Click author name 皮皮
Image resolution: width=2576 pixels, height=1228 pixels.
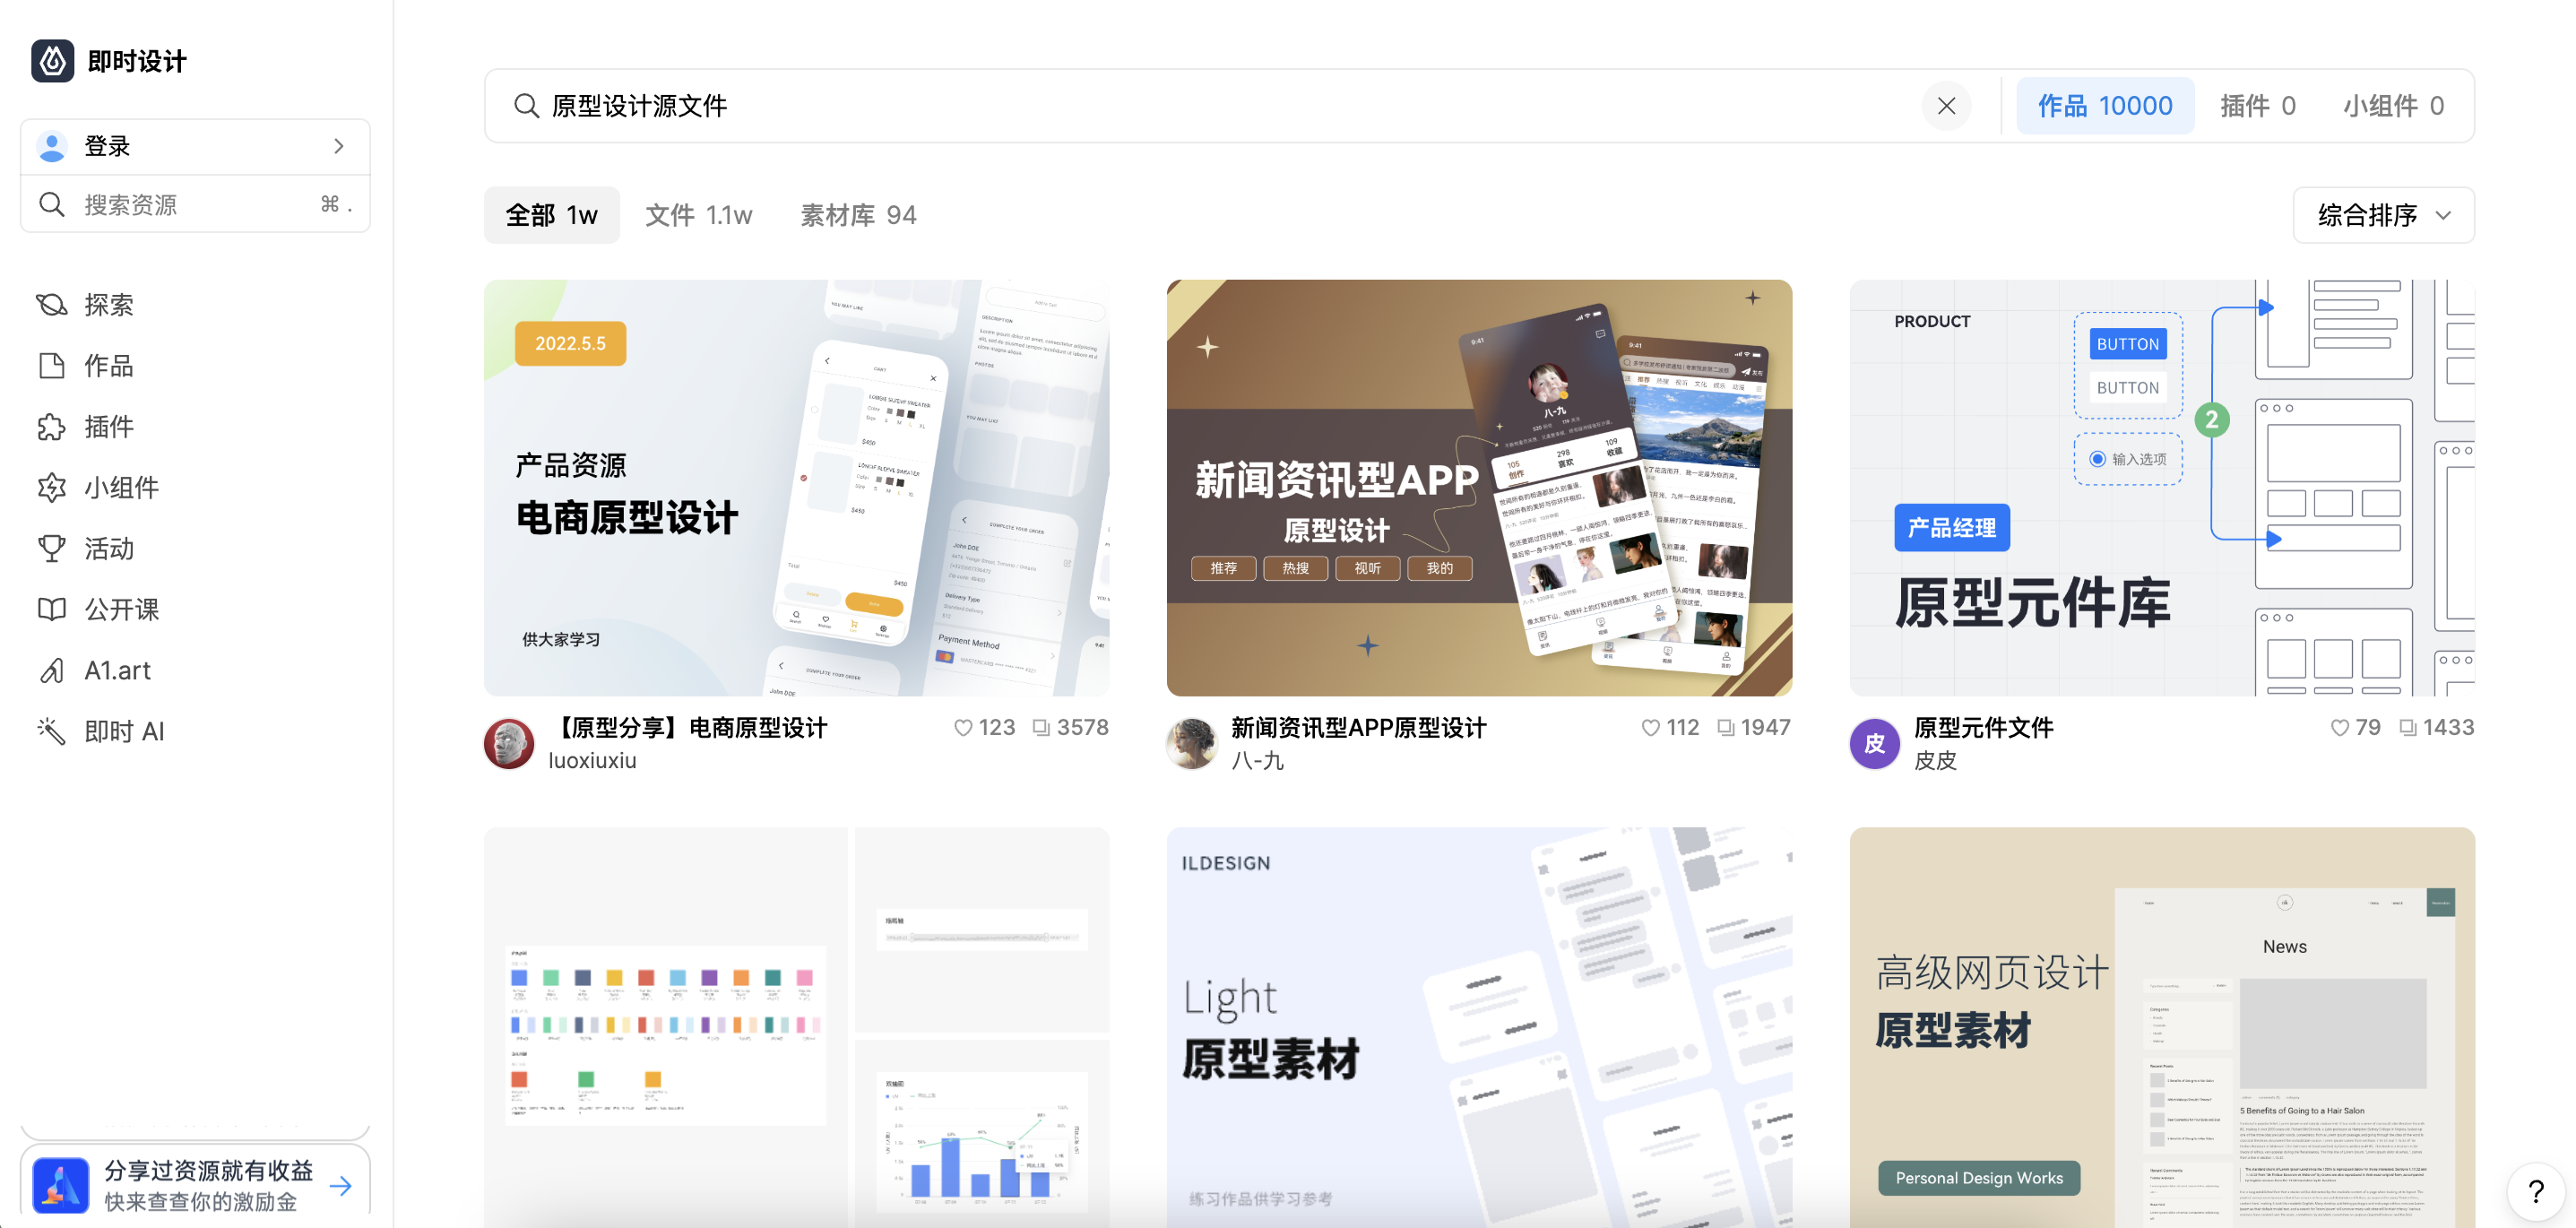(x=1936, y=760)
